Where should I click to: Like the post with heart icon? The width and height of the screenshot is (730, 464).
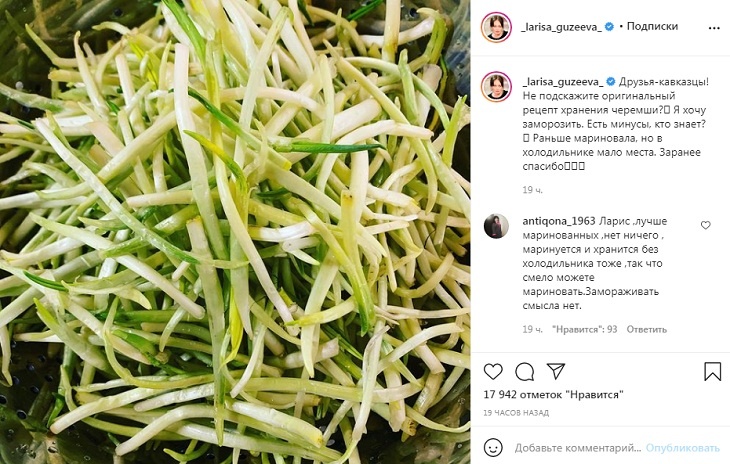coord(493,371)
